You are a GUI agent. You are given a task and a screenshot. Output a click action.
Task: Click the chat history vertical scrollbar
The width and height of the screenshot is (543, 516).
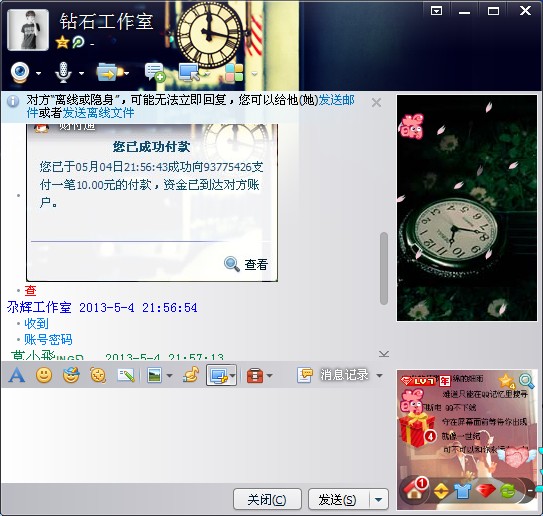(x=383, y=268)
